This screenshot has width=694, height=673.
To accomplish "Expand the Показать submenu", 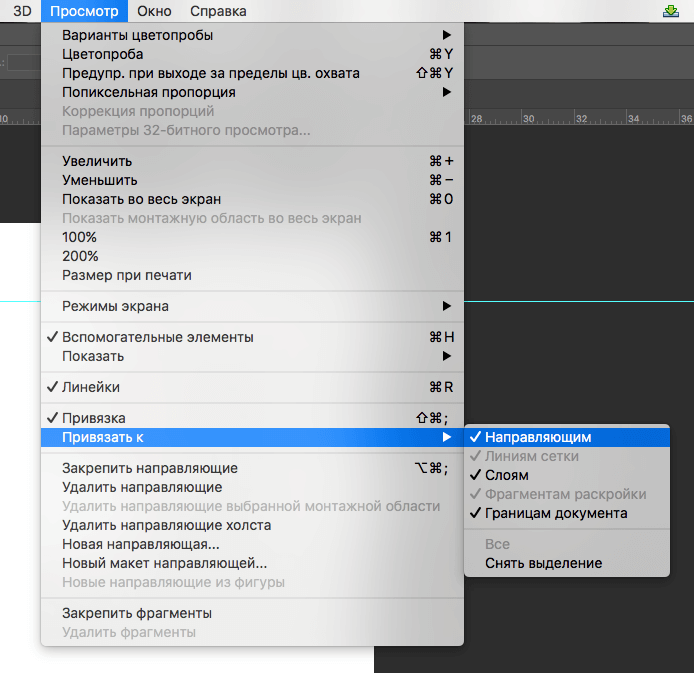I will [x=93, y=356].
